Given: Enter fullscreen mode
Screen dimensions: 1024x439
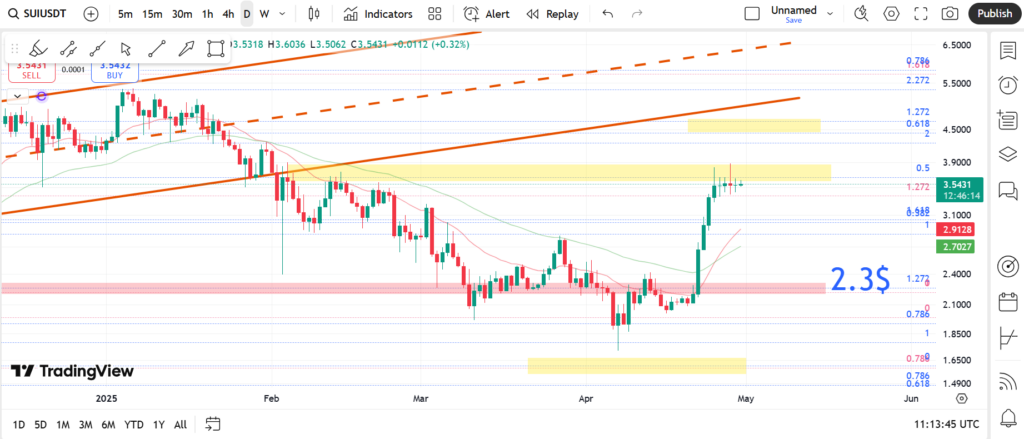Looking at the screenshot, I should pyautogui.click(x=920, y=14).
